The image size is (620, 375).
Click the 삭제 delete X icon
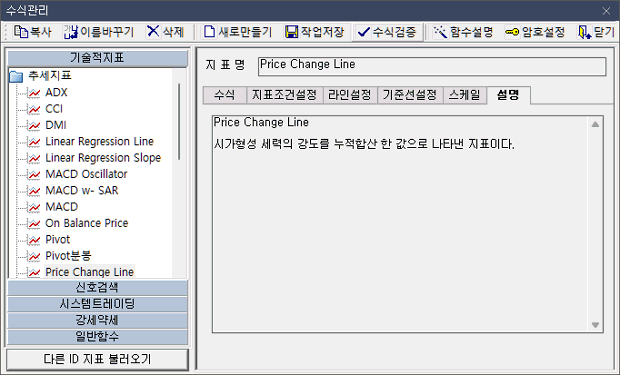[x=153, y=31]
